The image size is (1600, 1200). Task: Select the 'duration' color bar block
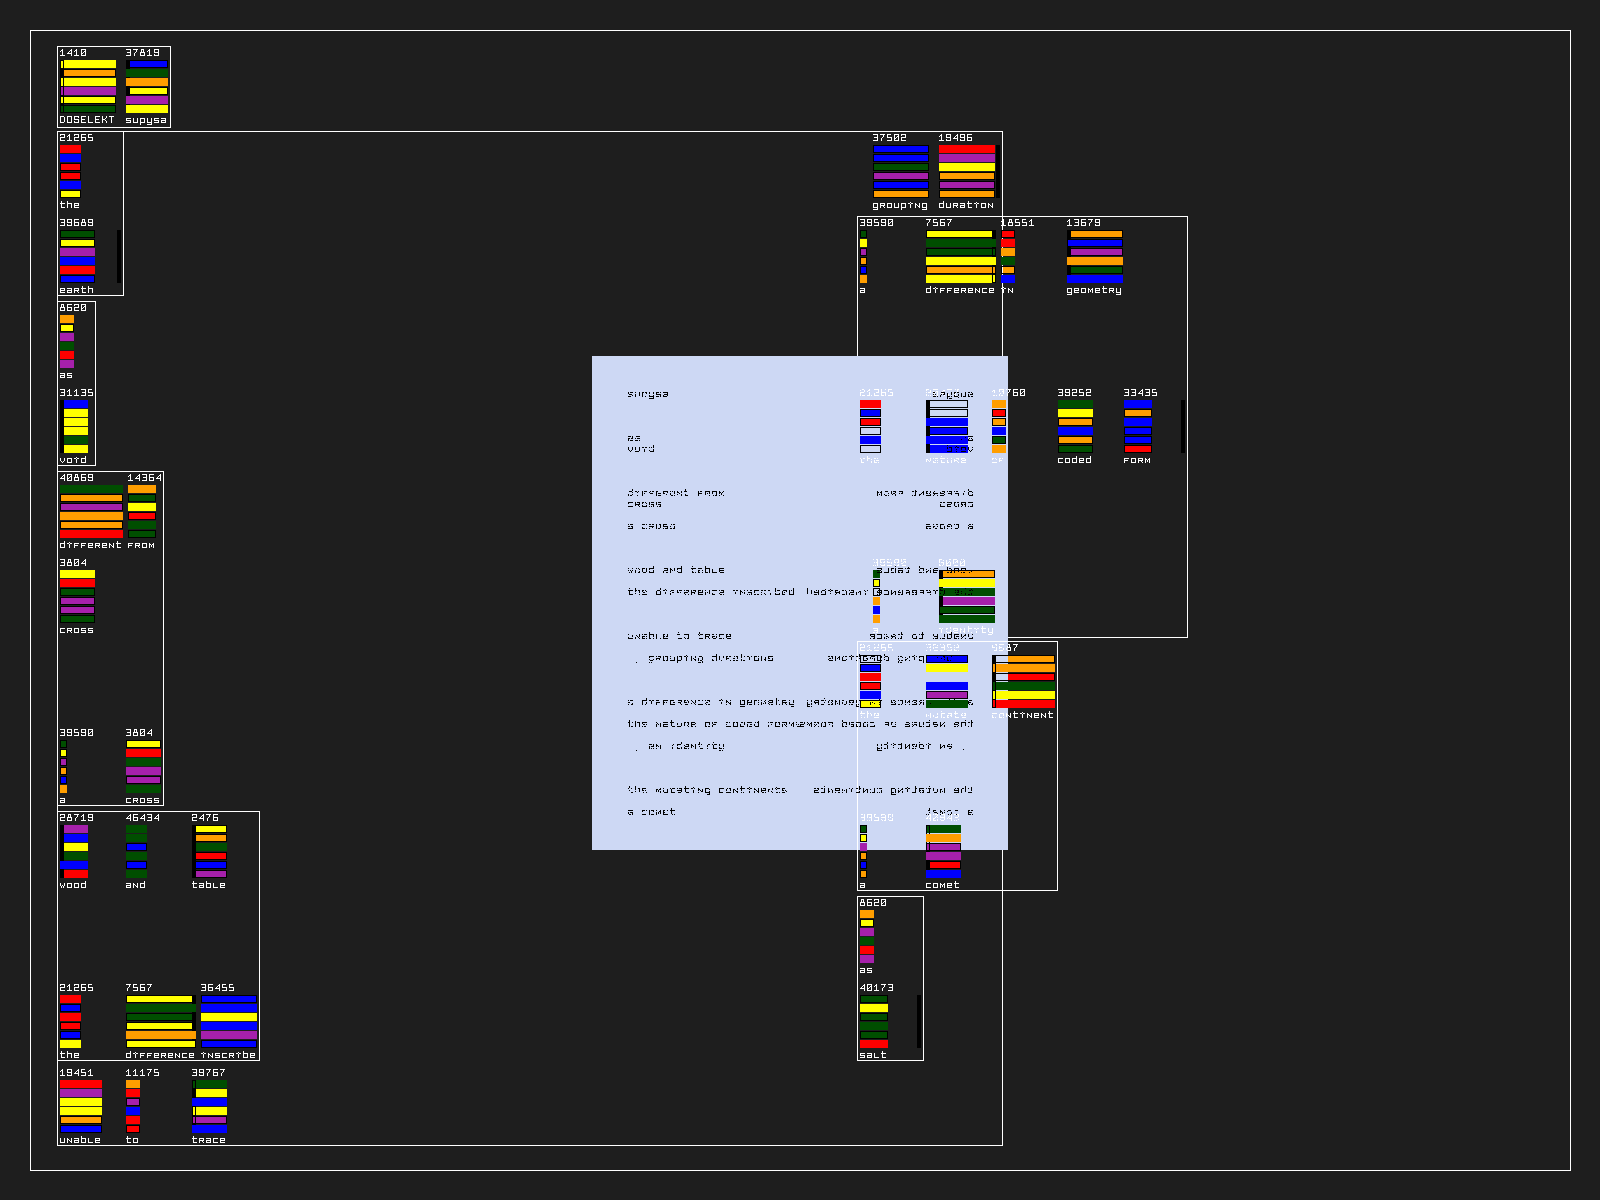(966, 171)
